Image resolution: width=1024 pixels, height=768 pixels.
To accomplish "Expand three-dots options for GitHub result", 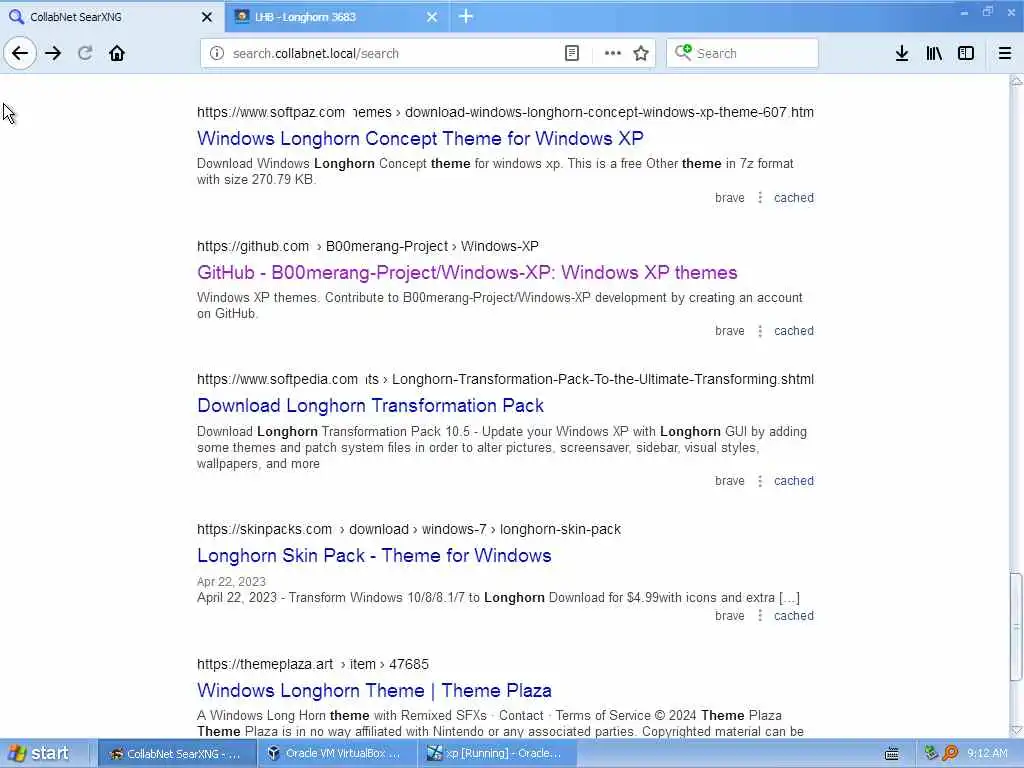I will click(x=760, y=331).
